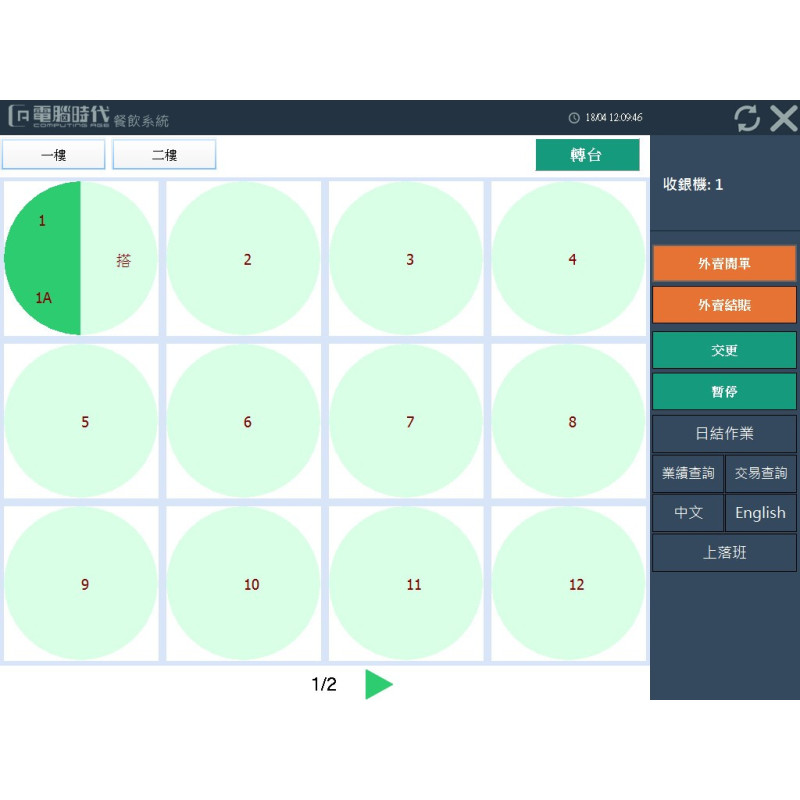
Task: Choose the occupied table 1 green half
Action: (43, 259)
